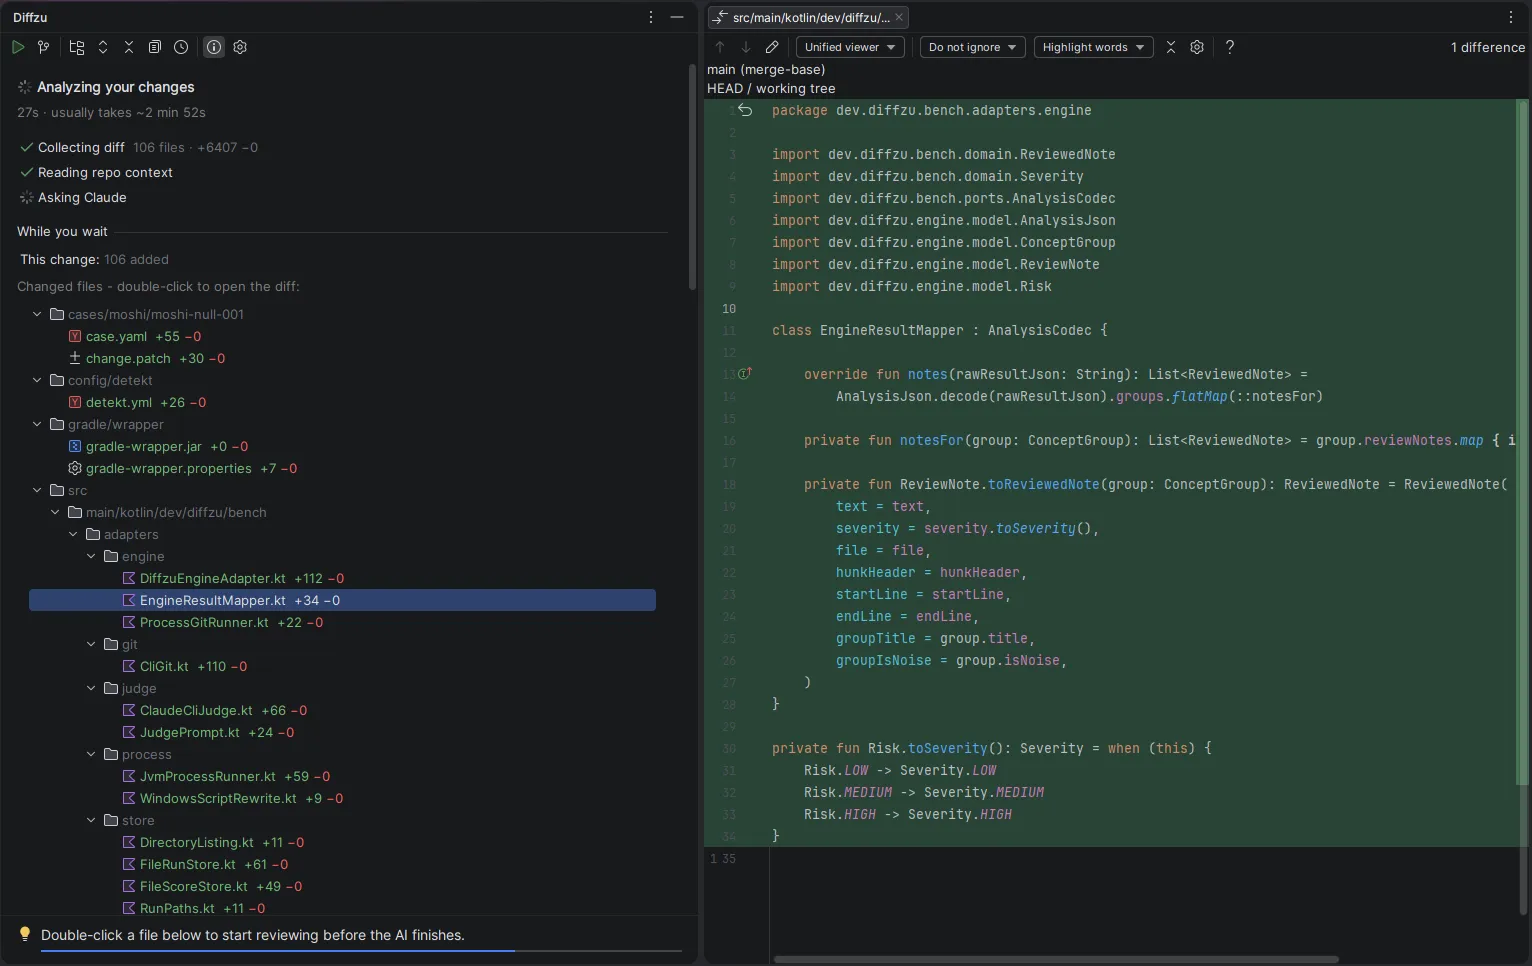Click the analysis progress bar at bottom
The width and height of the screenshot is (1532, 966).
point(361,951)
